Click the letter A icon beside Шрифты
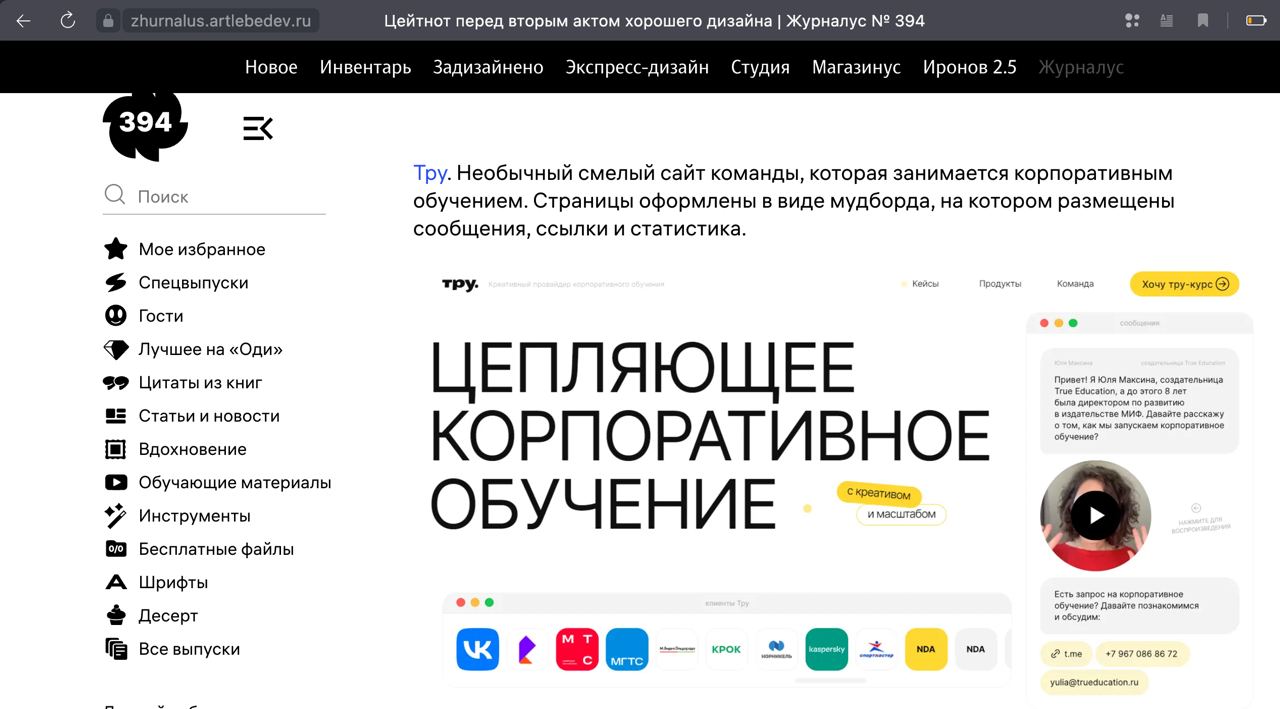Image resolution: width=1280 pixels, height=709 pixels. (x=116, y=582)
